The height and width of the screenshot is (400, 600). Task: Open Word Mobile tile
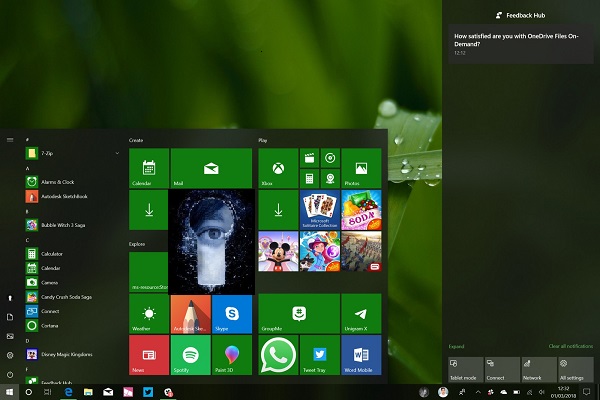[x=362, y=353]
